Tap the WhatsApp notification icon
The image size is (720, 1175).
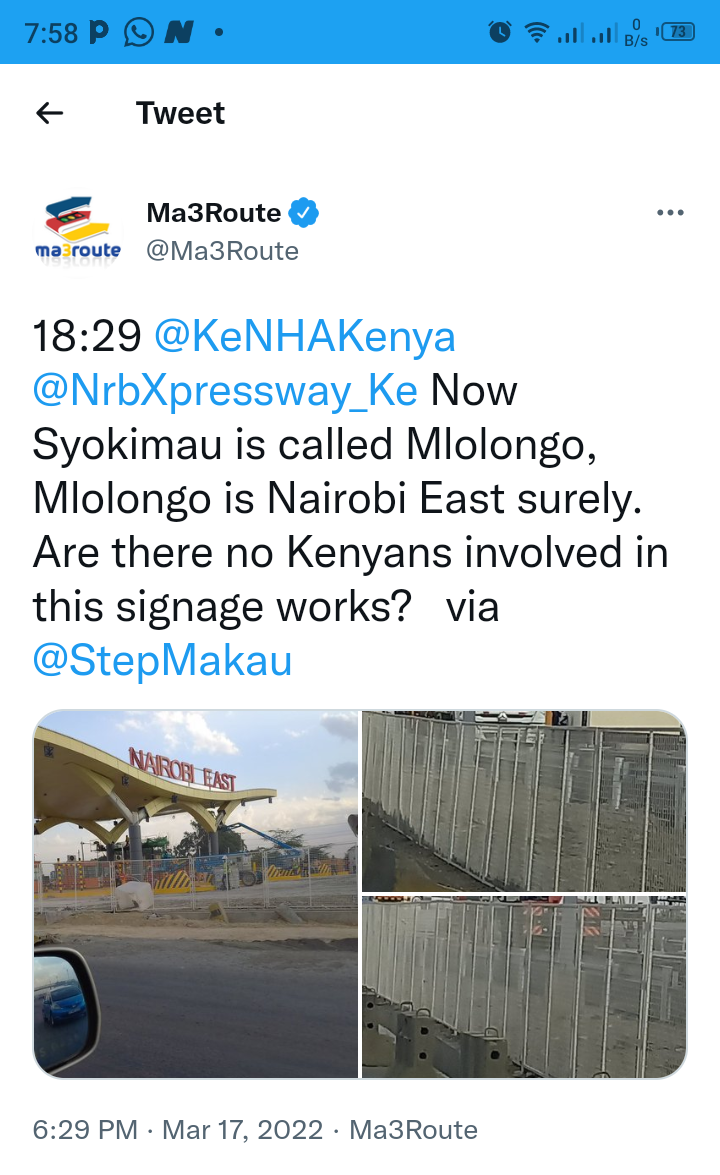(x=139, y=32)
